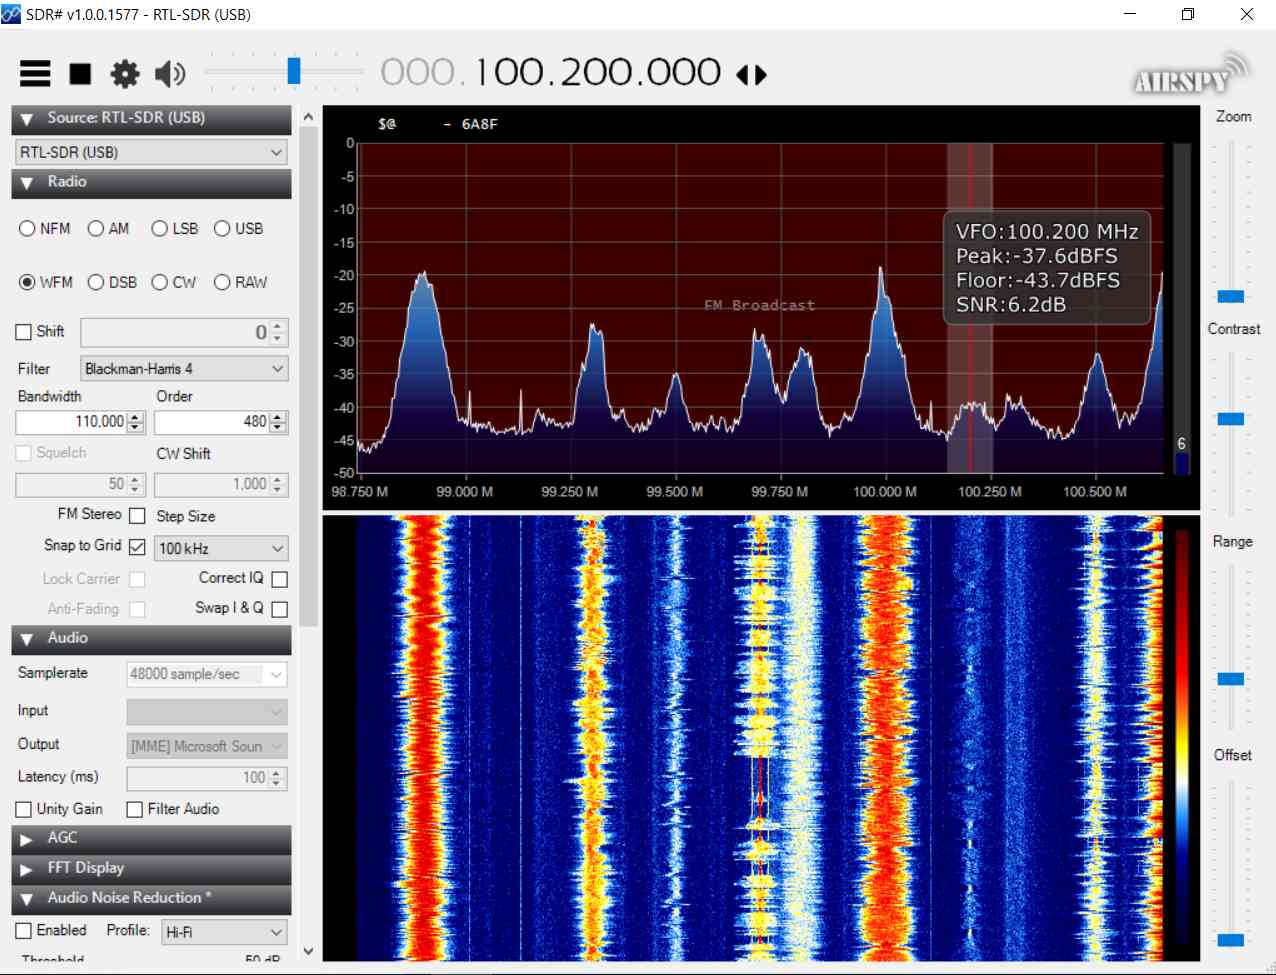Open the 100 kHz step size dropdown
1276x975 pixels.
[x=221, y=548]
